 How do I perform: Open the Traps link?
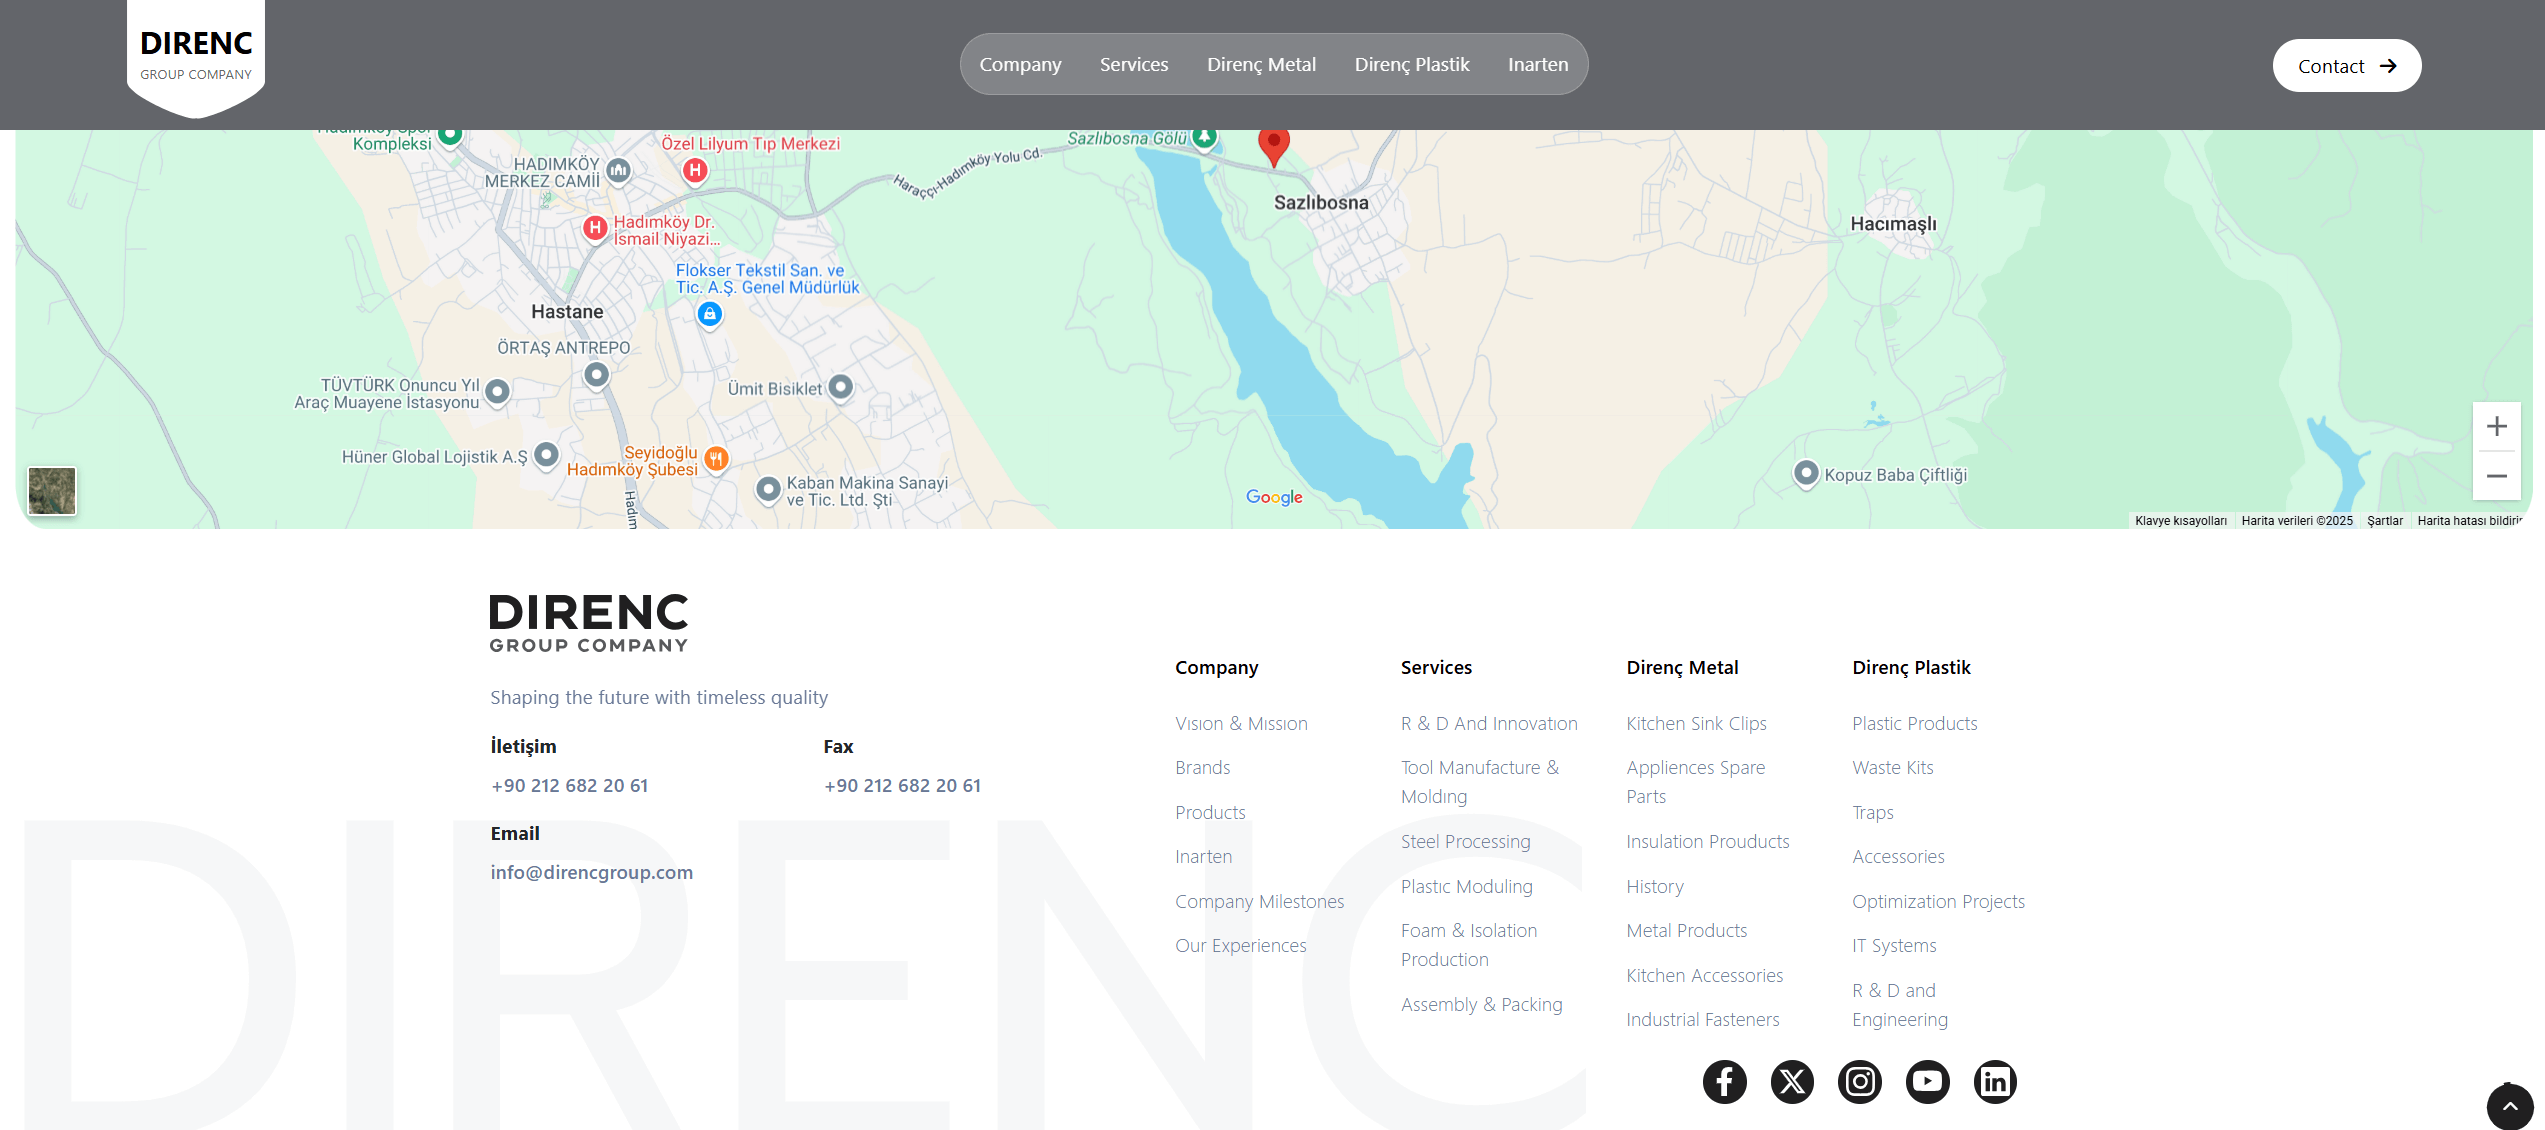[1872, 813]
